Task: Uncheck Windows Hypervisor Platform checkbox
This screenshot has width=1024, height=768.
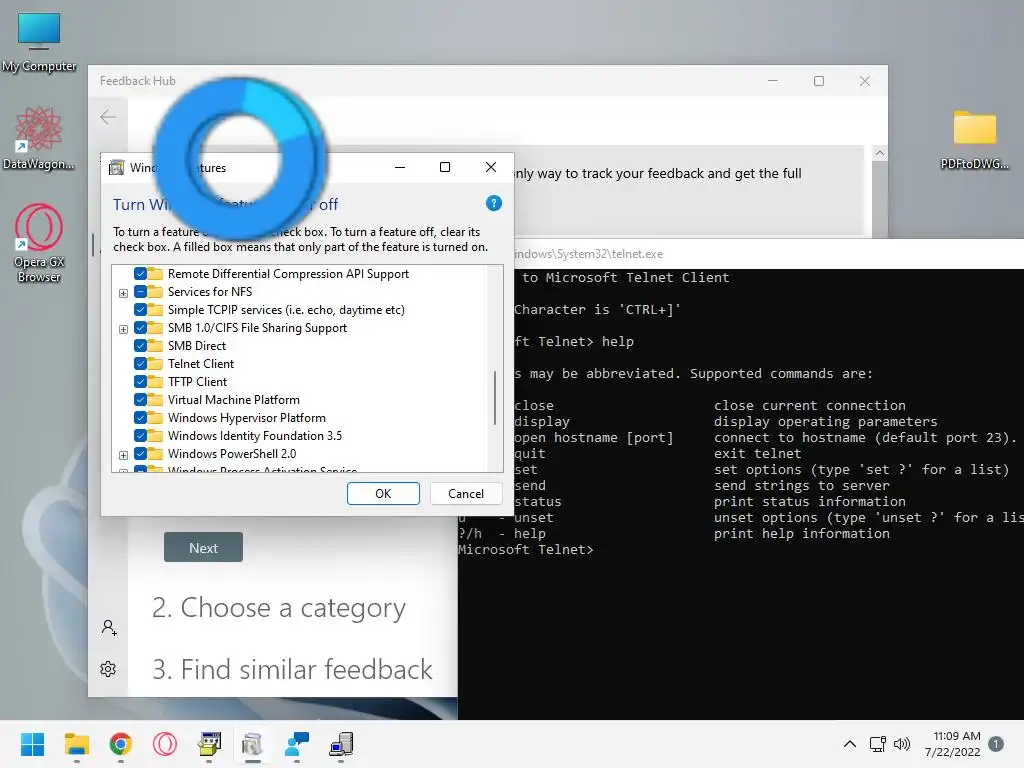Action: coord(140,417)
